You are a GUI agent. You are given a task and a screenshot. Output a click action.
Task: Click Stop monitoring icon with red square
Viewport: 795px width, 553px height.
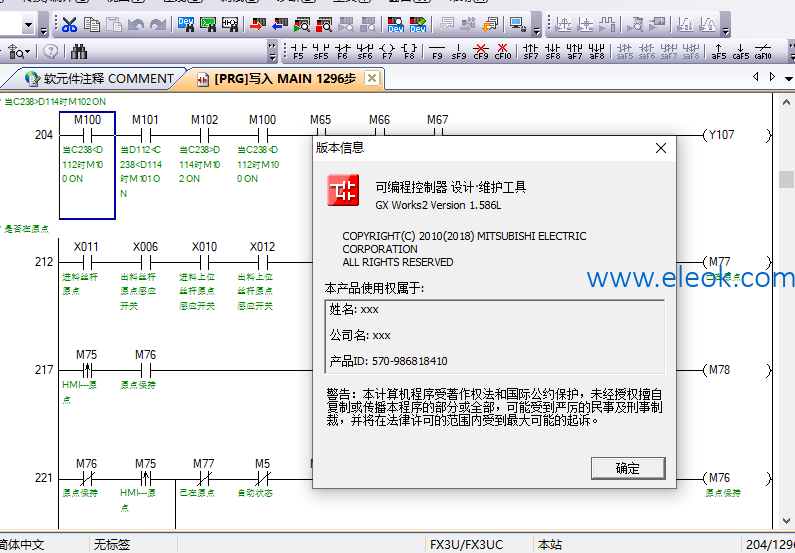coord(324,24)
